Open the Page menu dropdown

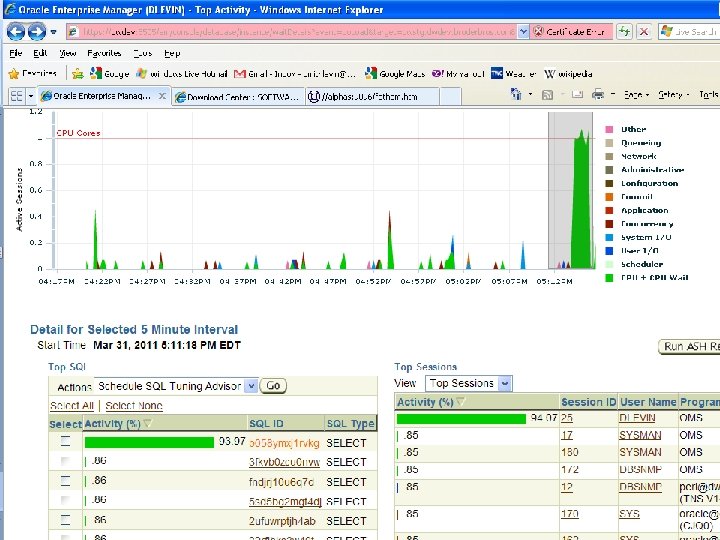(x=636, y=95)
